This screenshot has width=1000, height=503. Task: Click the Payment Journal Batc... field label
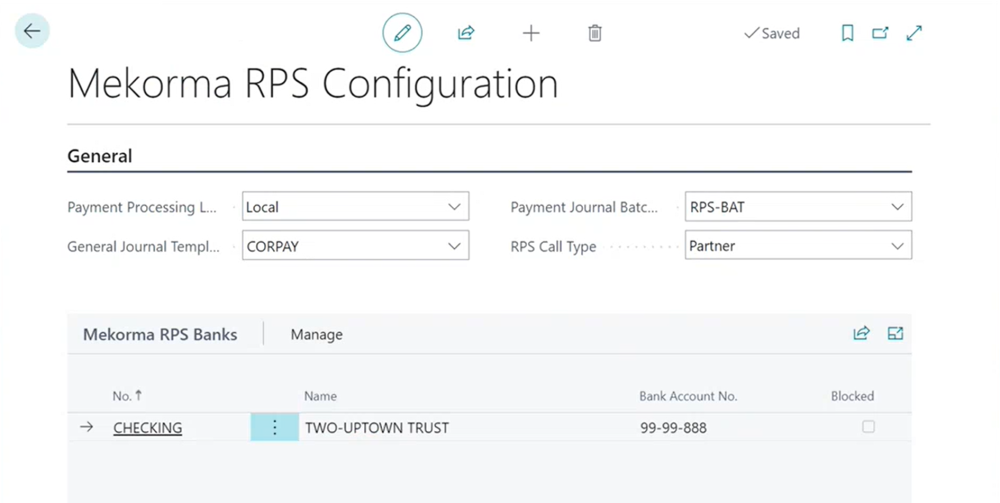[x=584, y=207]
